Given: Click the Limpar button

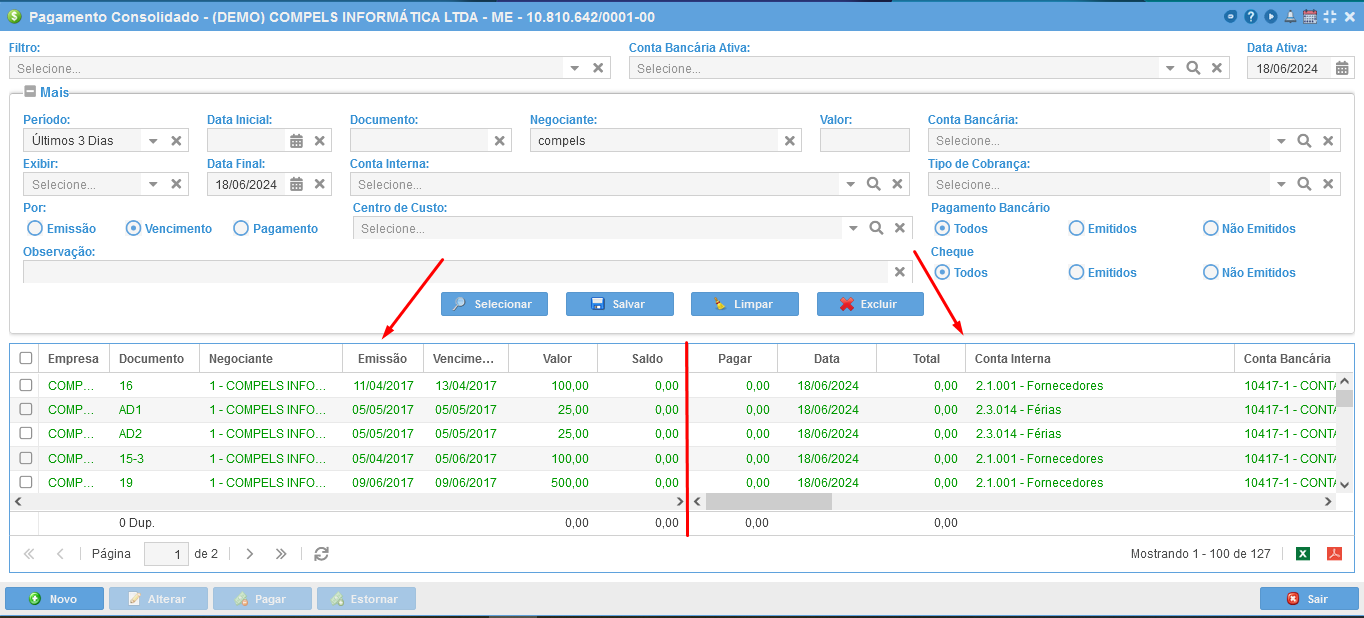Looking at the screenshot, I should point(744,304).
